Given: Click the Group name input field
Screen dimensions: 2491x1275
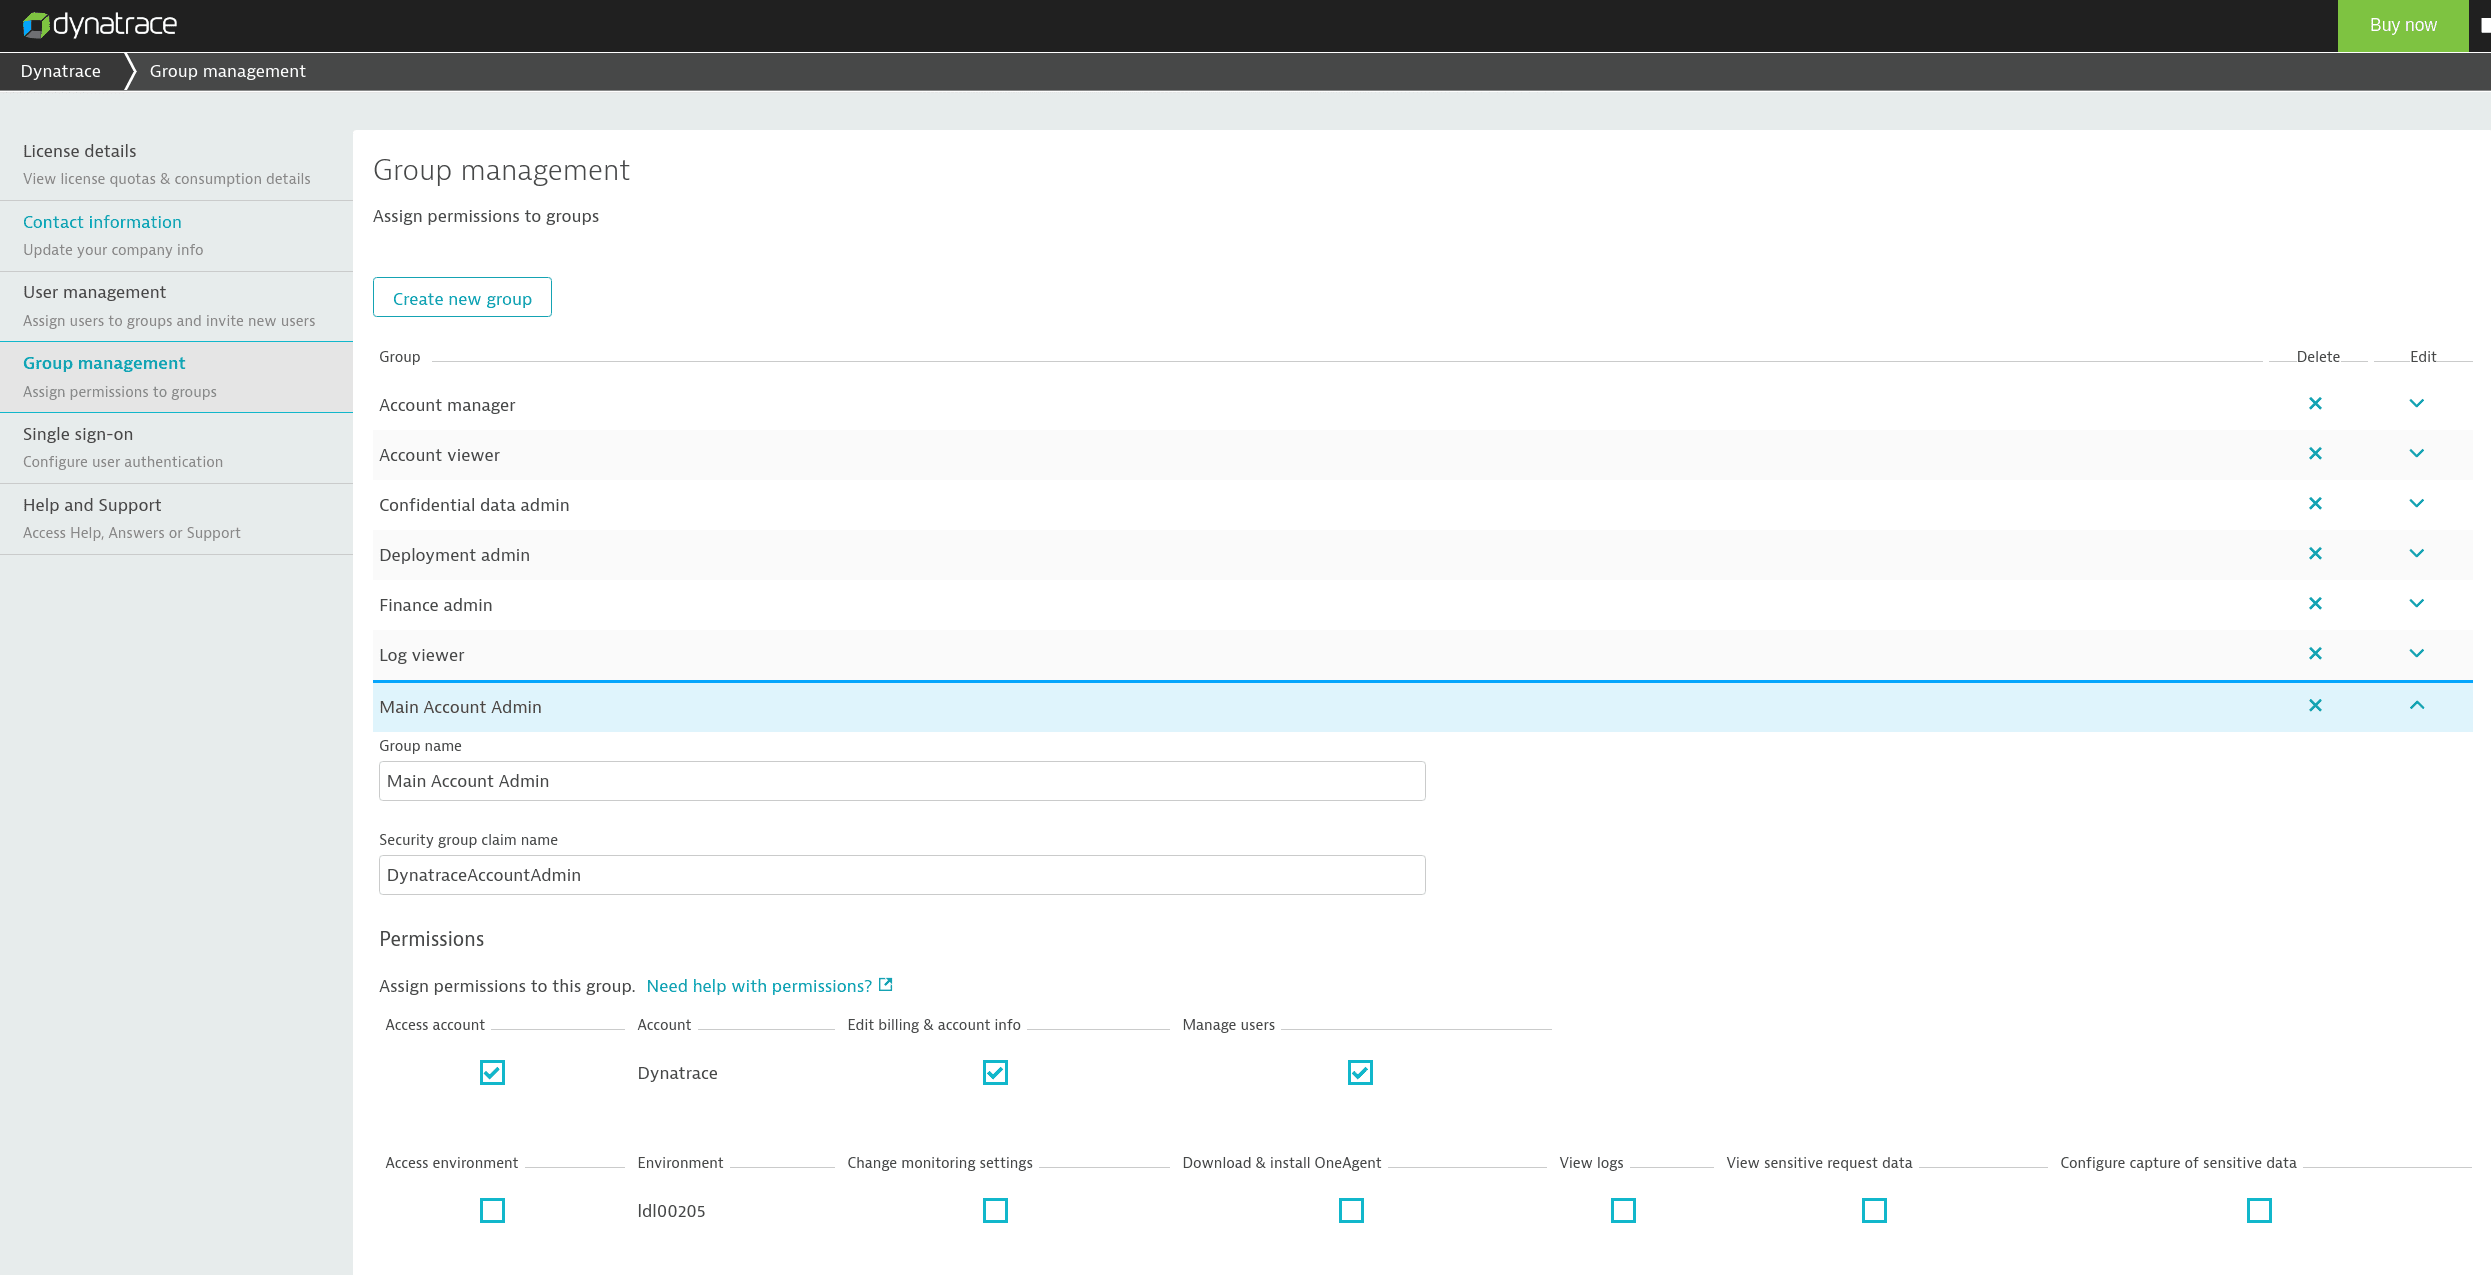Looking at the screenshot, I should click(899, 781).
